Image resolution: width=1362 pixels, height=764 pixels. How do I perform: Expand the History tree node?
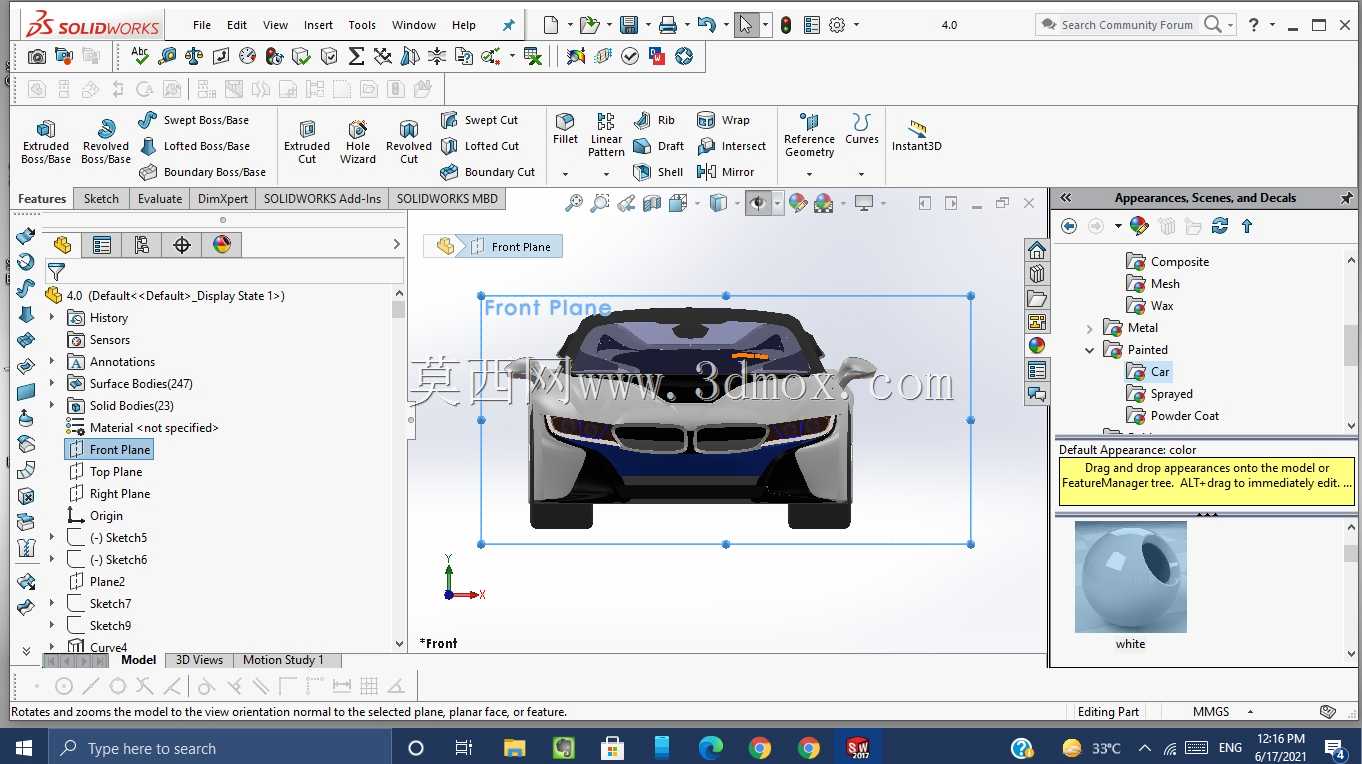[x=52, y=318]
